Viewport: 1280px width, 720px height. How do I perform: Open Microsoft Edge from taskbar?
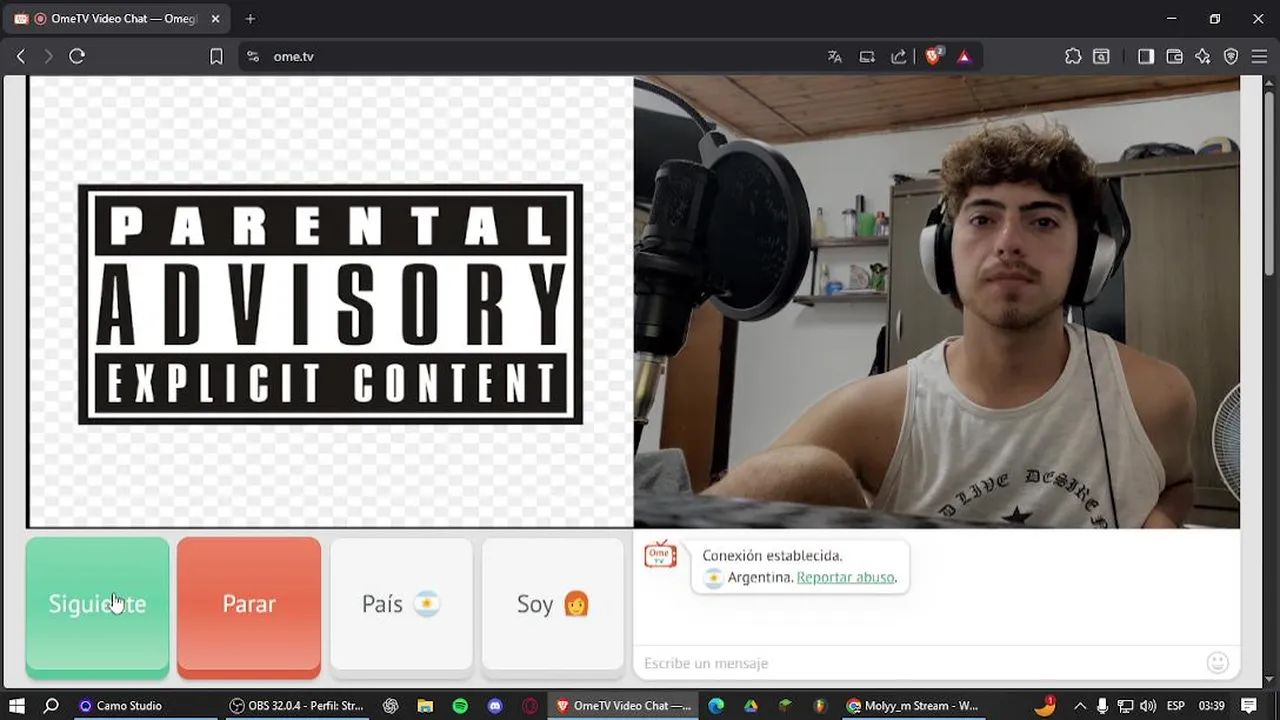tap(716, 706)
